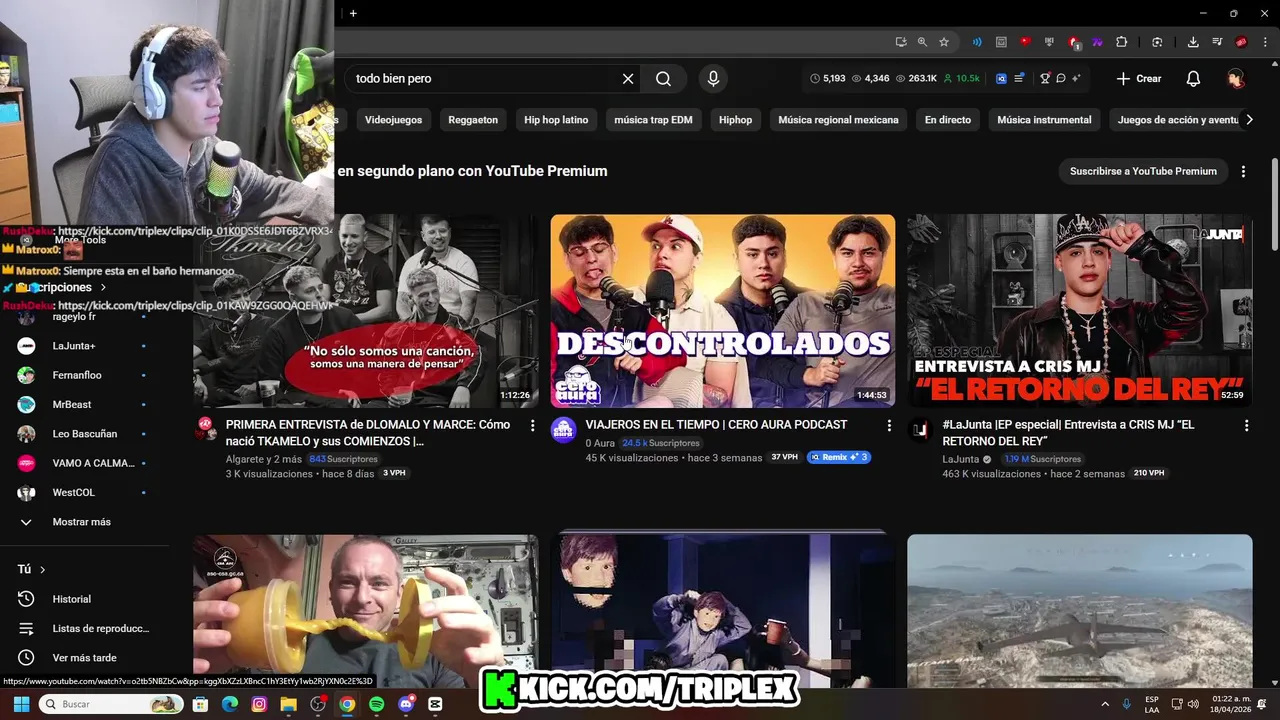Expand the Suscripciones section arrow

[103, 287]
